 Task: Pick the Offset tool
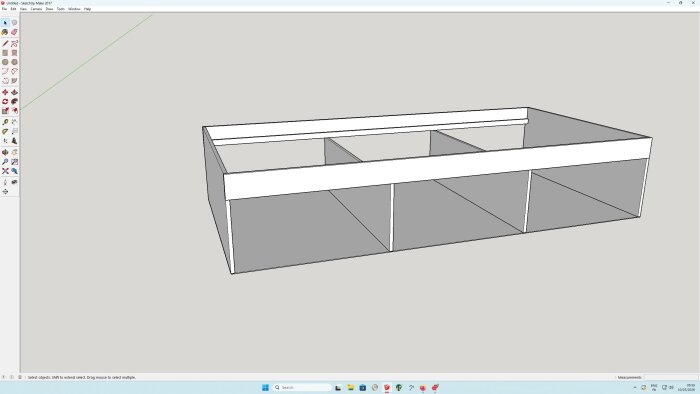14,111
